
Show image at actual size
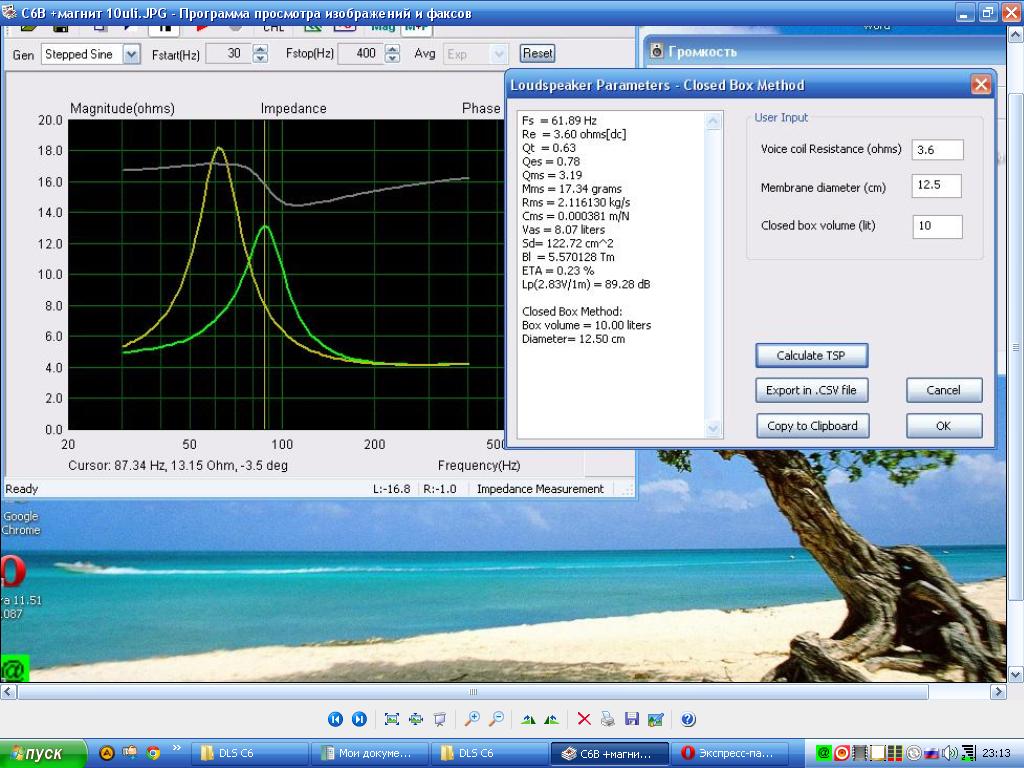pos(416,719)
